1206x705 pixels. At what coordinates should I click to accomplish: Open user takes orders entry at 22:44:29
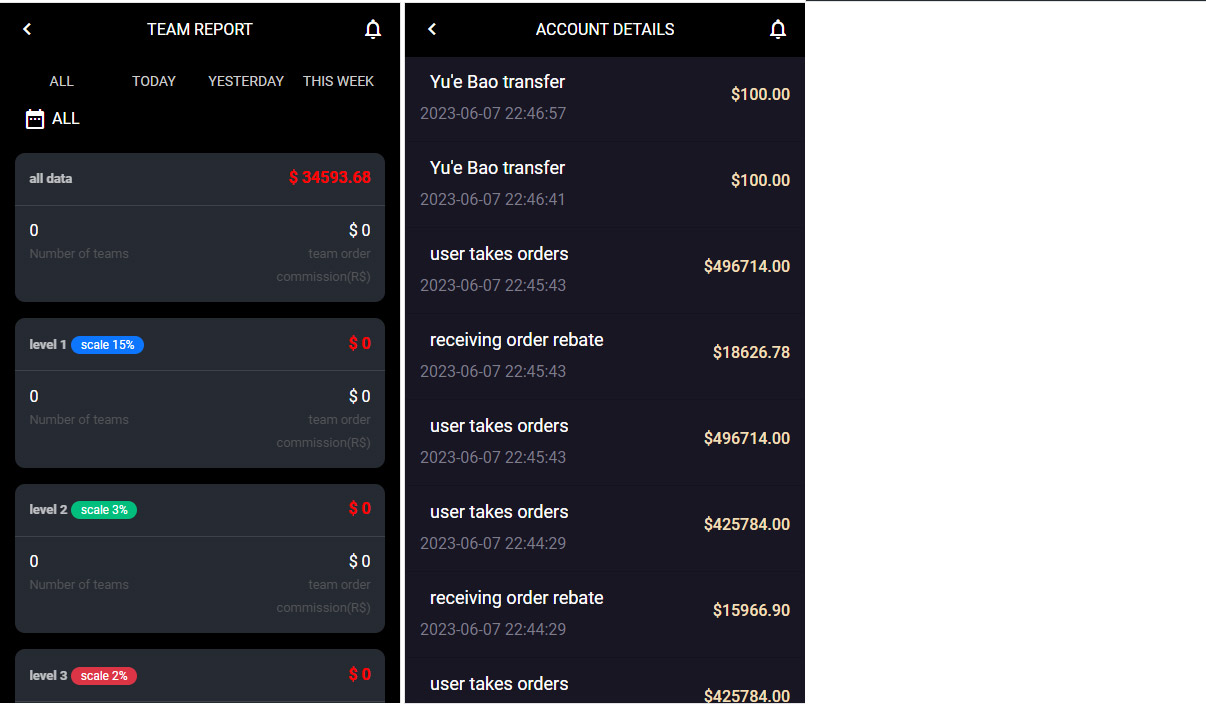click(x=604, y=527)
